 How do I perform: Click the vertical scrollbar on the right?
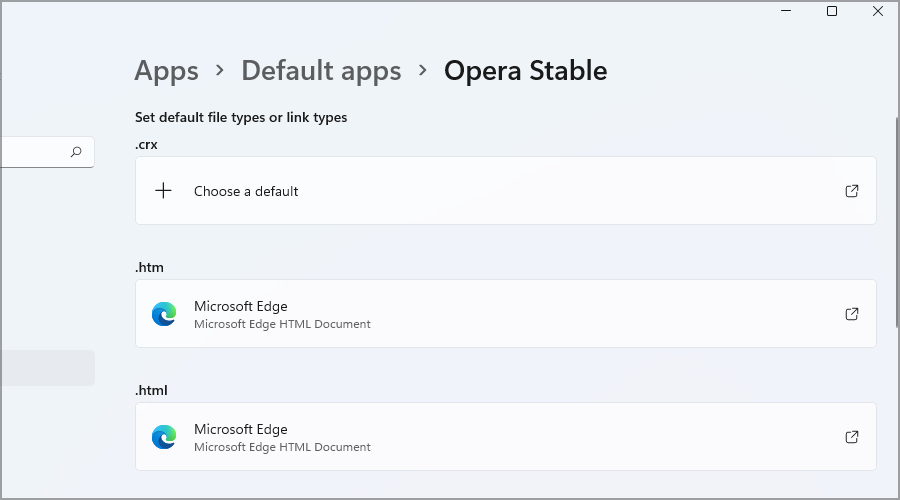(x=897, y=221)
